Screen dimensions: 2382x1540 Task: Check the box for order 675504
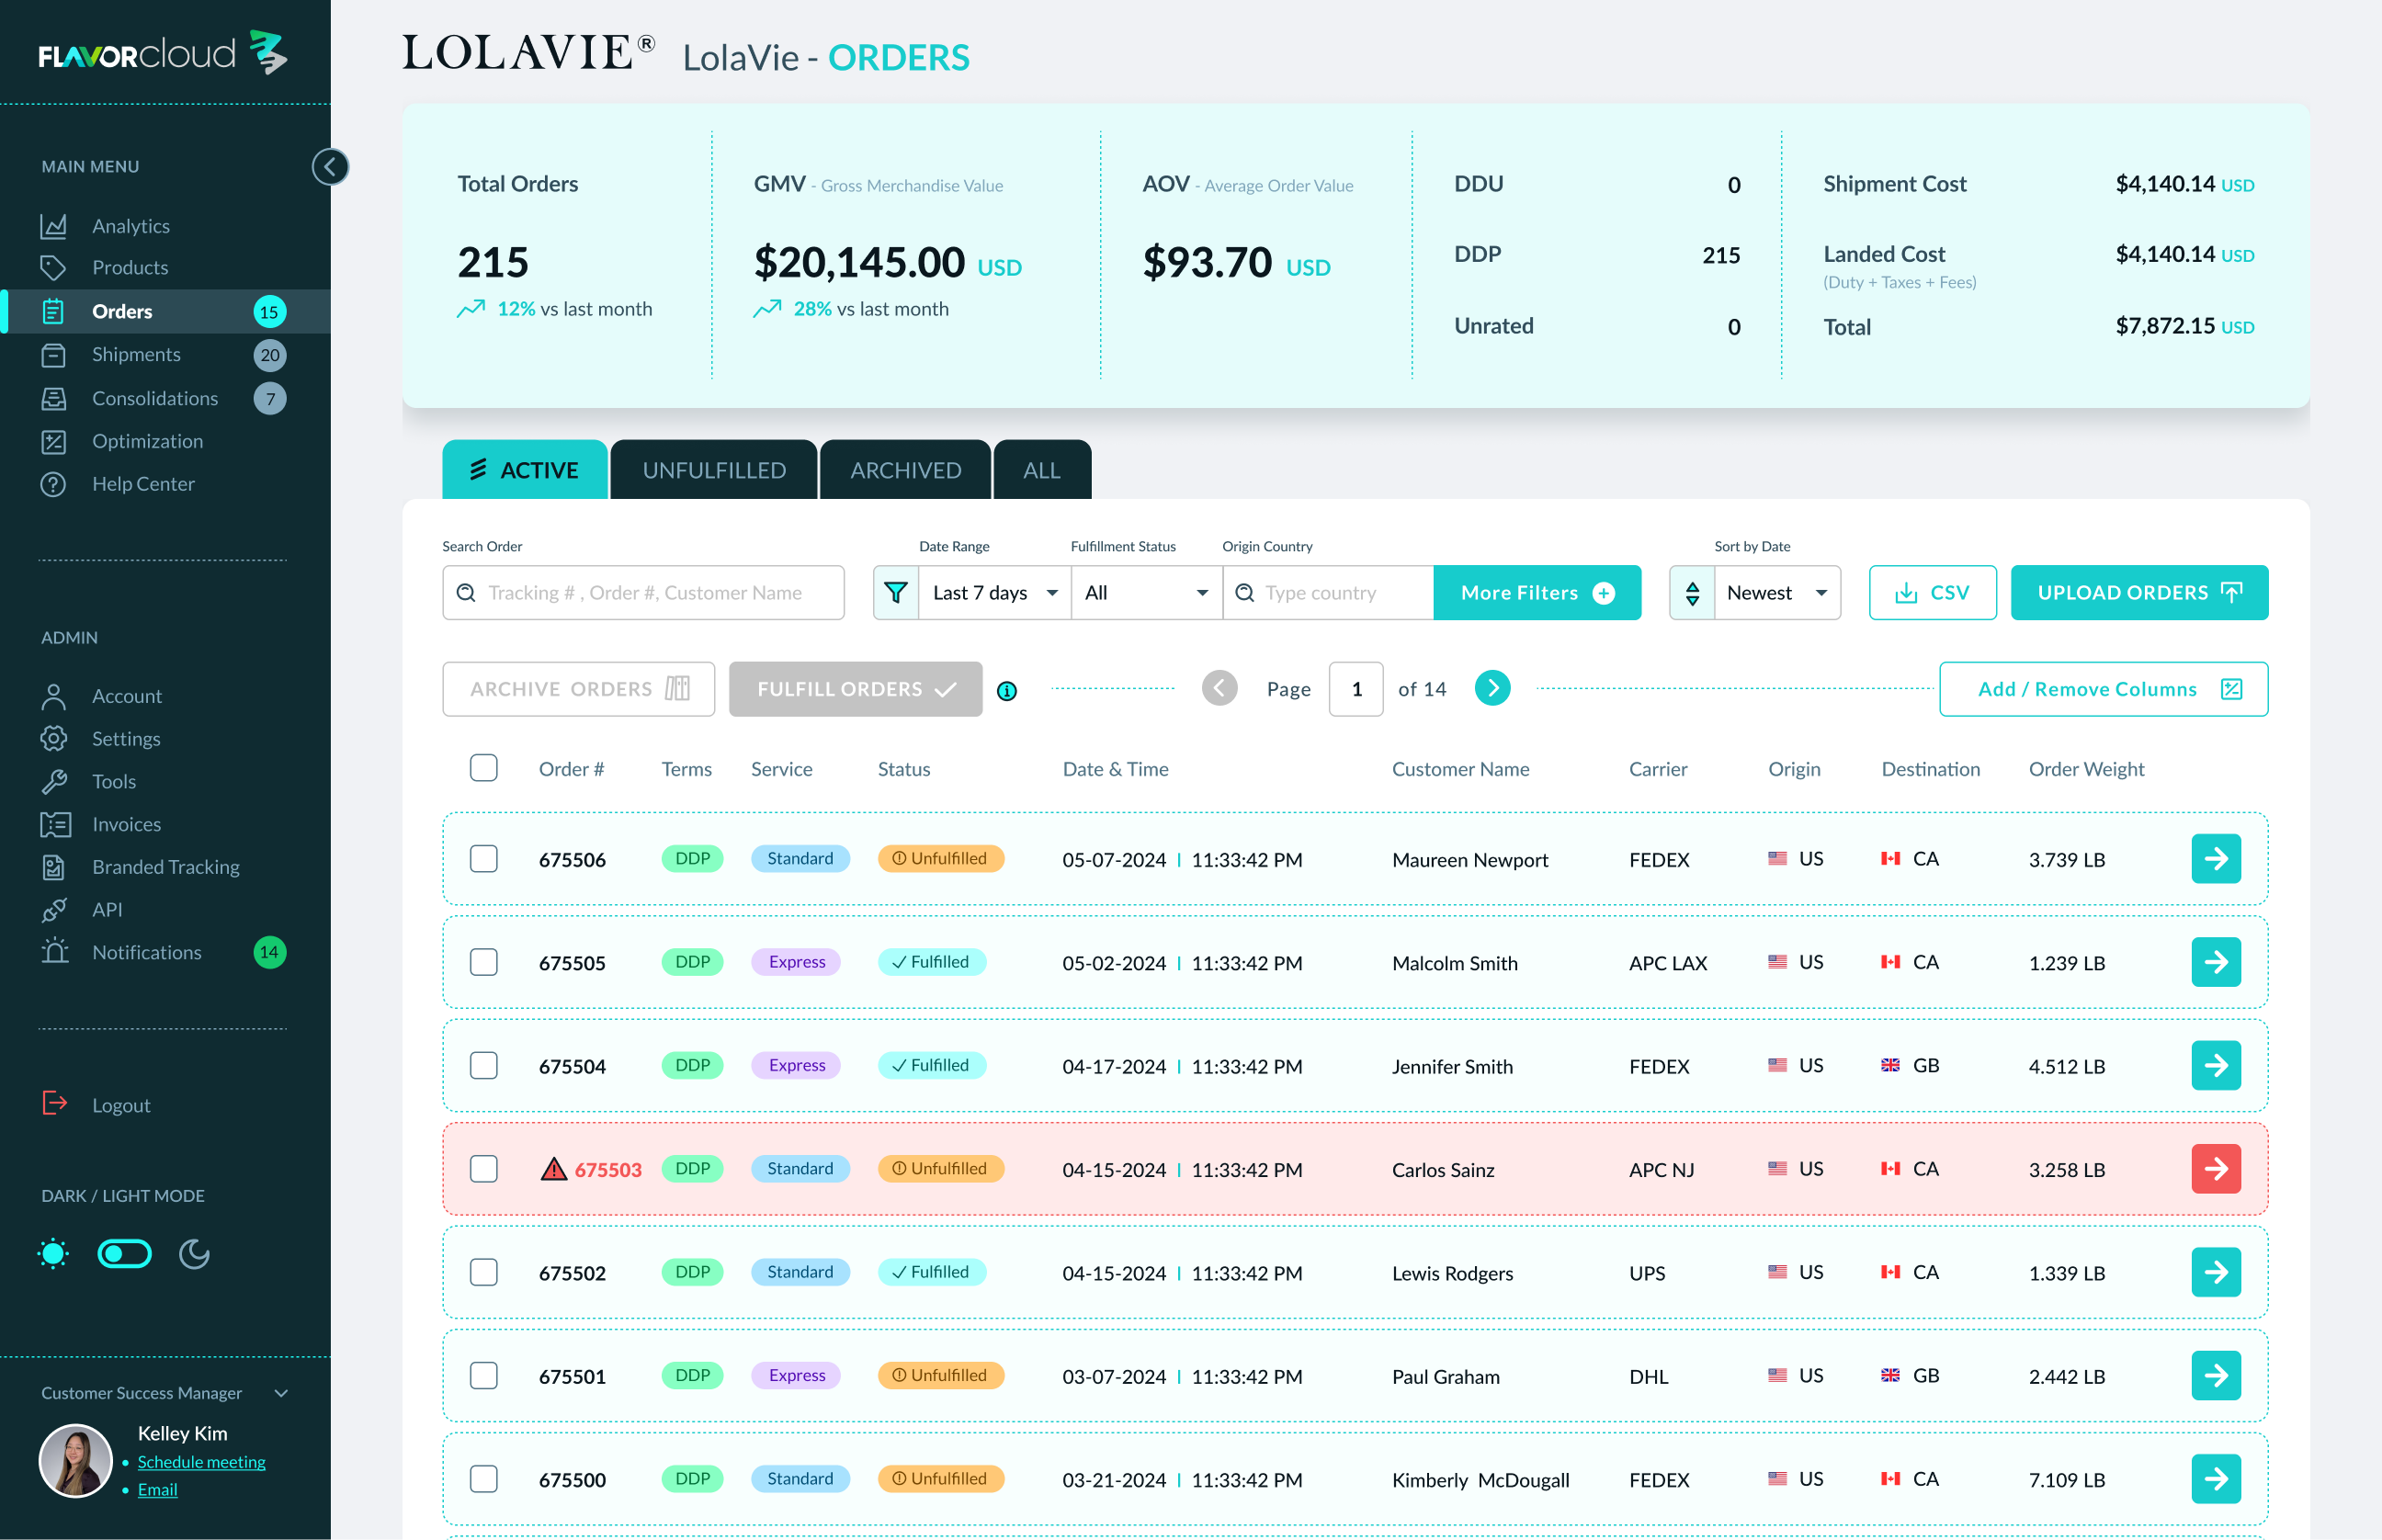click(x=484, y=1066)
